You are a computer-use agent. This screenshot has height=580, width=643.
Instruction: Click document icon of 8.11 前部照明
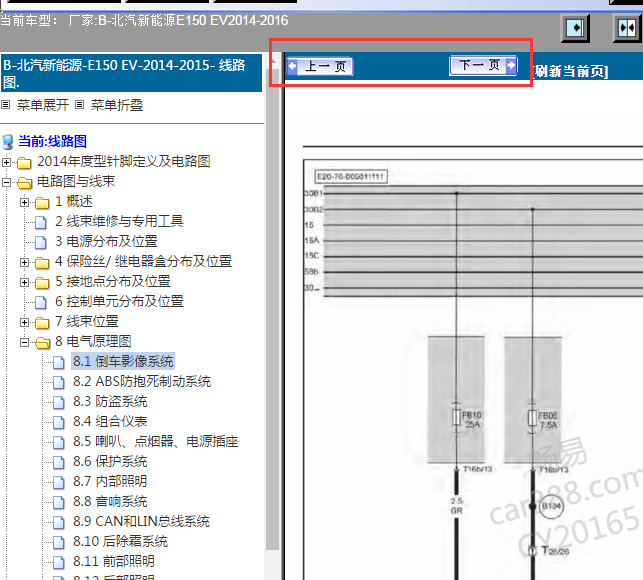coord(59,563)
